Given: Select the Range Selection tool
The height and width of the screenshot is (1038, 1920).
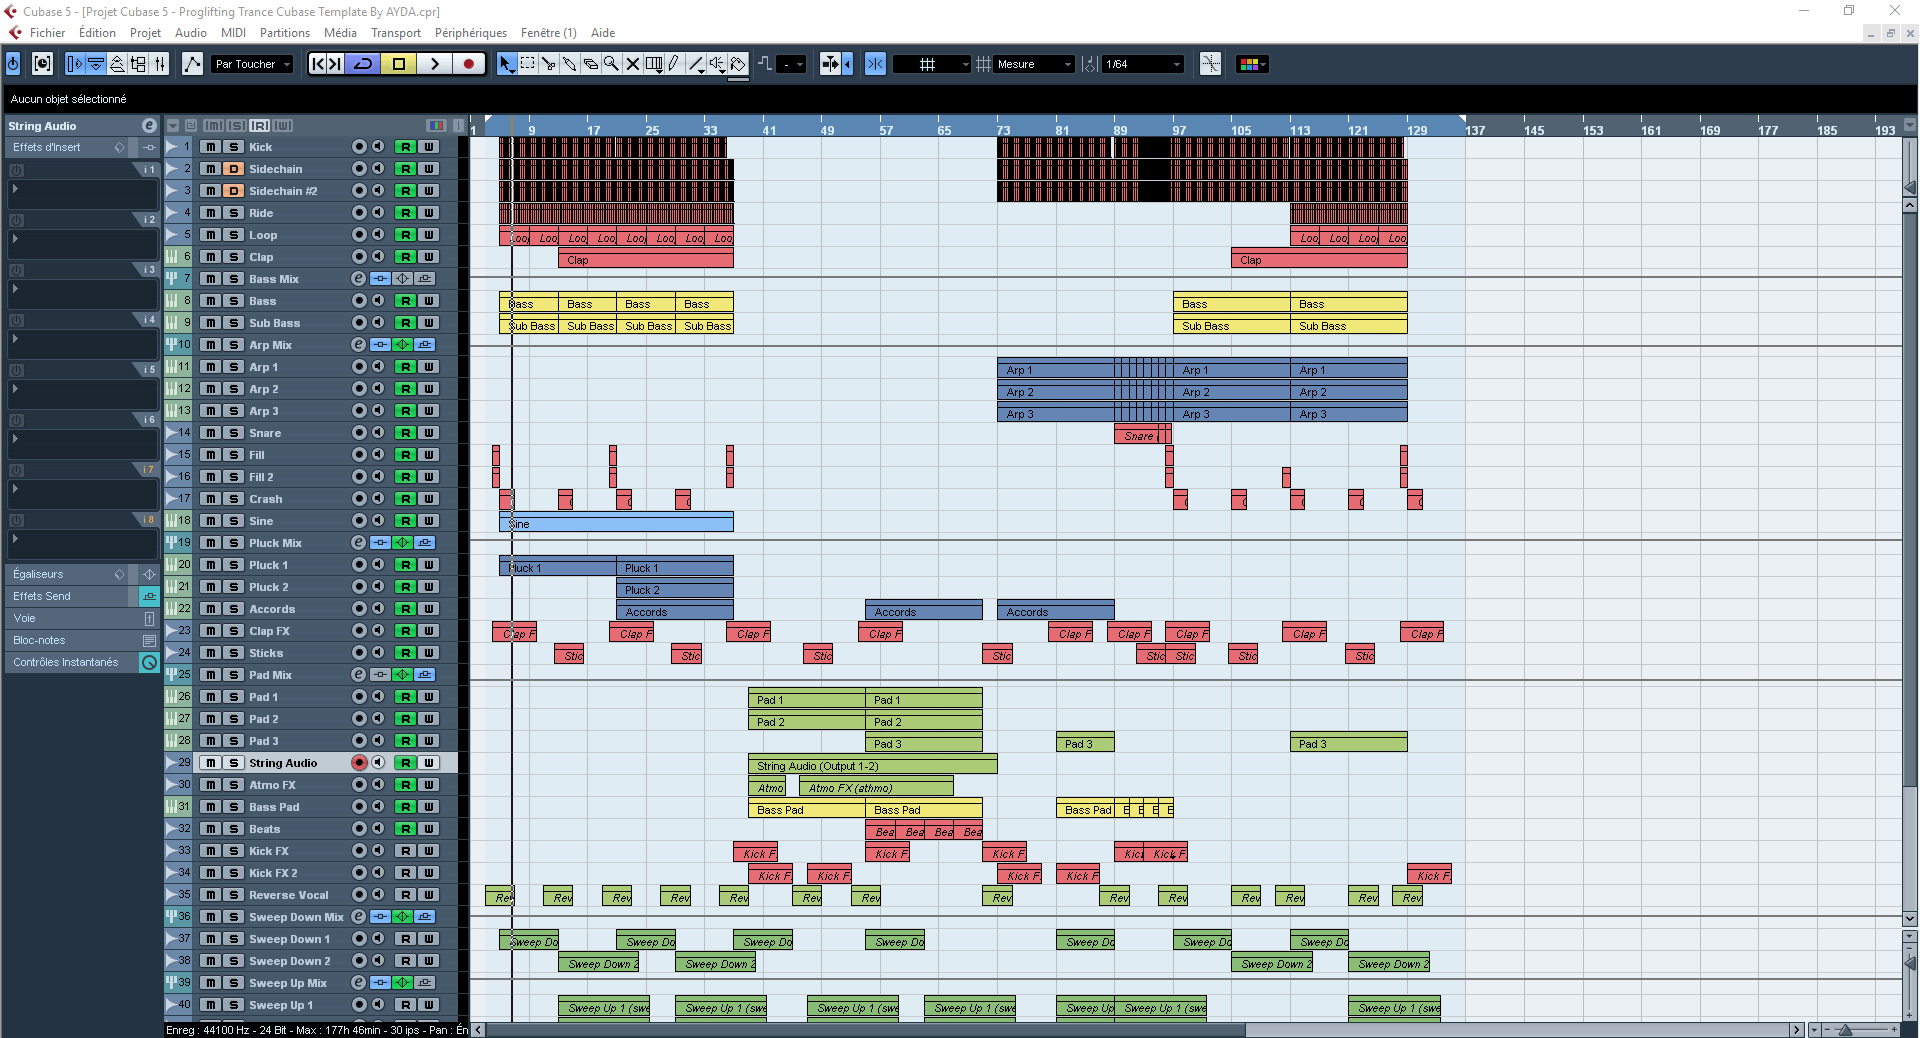Looking at the screenshot, I should [528, 64].
